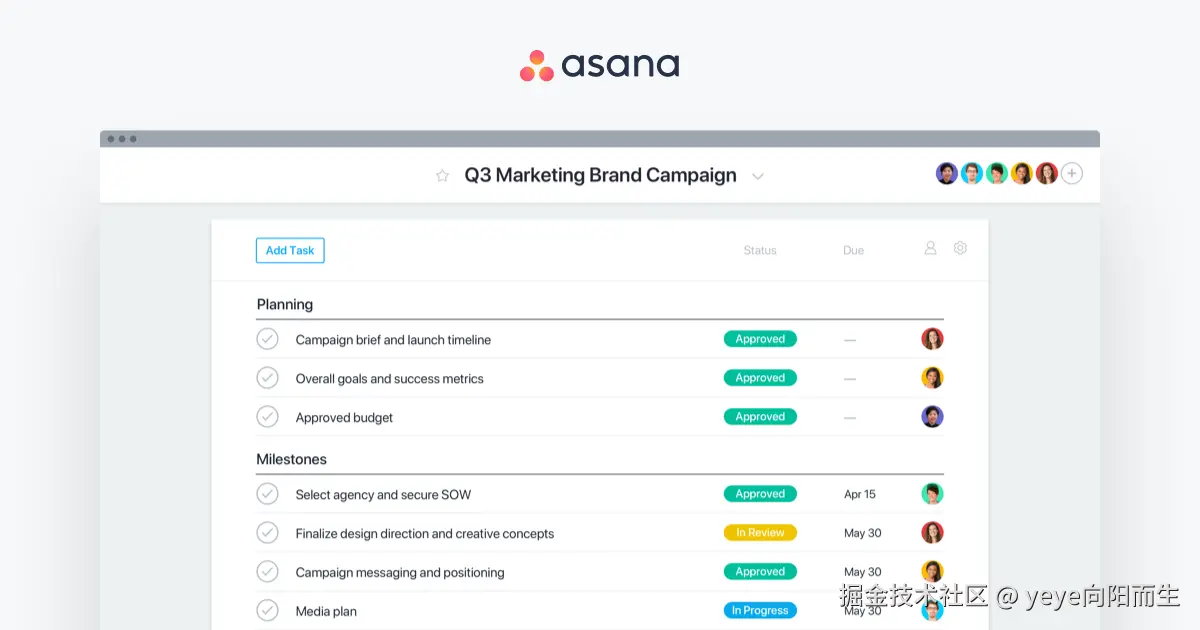Expand the project title dropdown chevron

758,177
